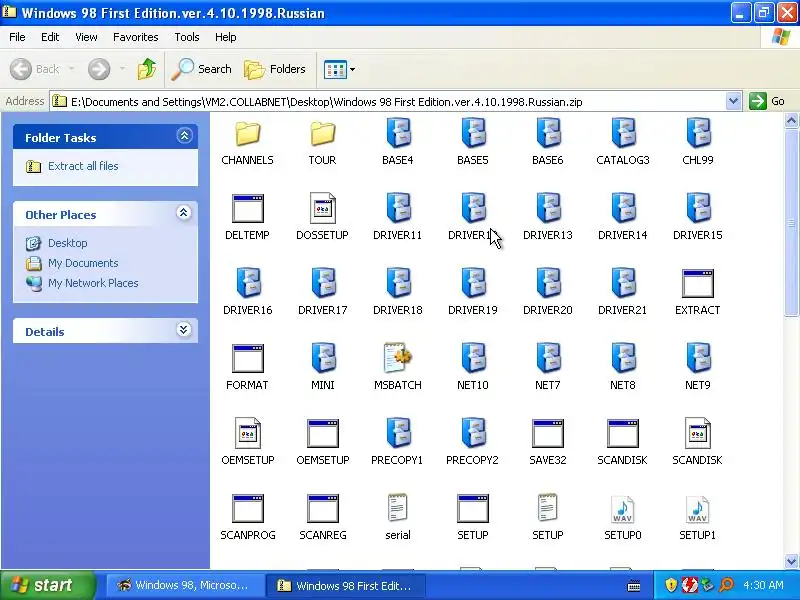The image size is (800, 600).
Task: Open the Favorites menu
Action: pos(136,37)
